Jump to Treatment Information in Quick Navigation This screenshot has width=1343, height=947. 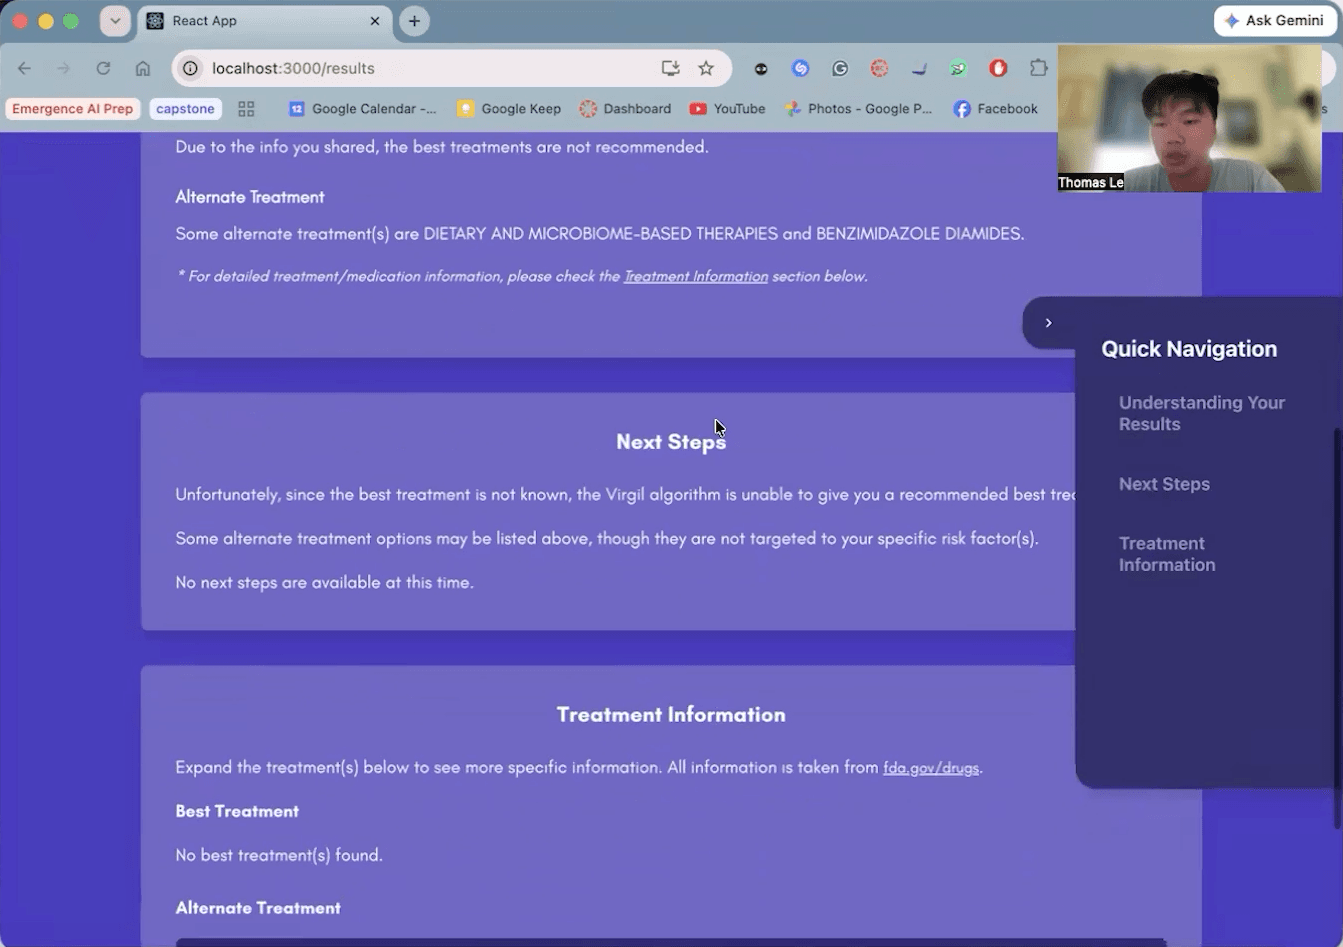[x=1167, y=554]
